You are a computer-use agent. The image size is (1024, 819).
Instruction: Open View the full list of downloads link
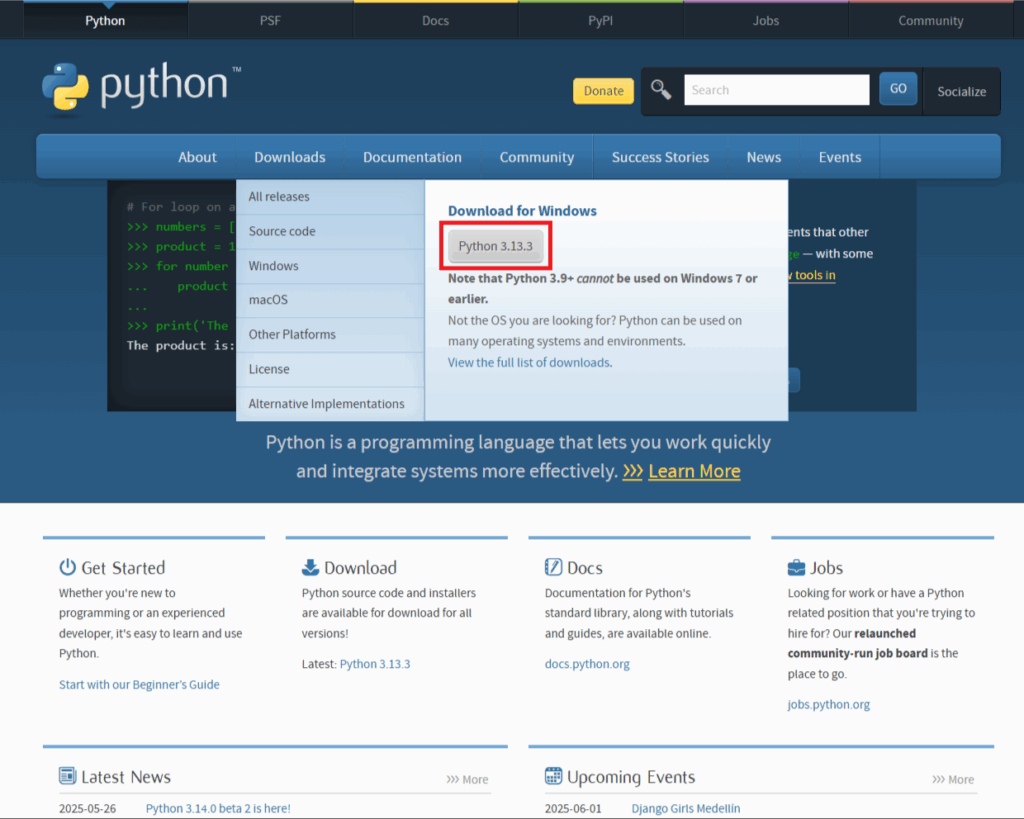click(530, 362)
